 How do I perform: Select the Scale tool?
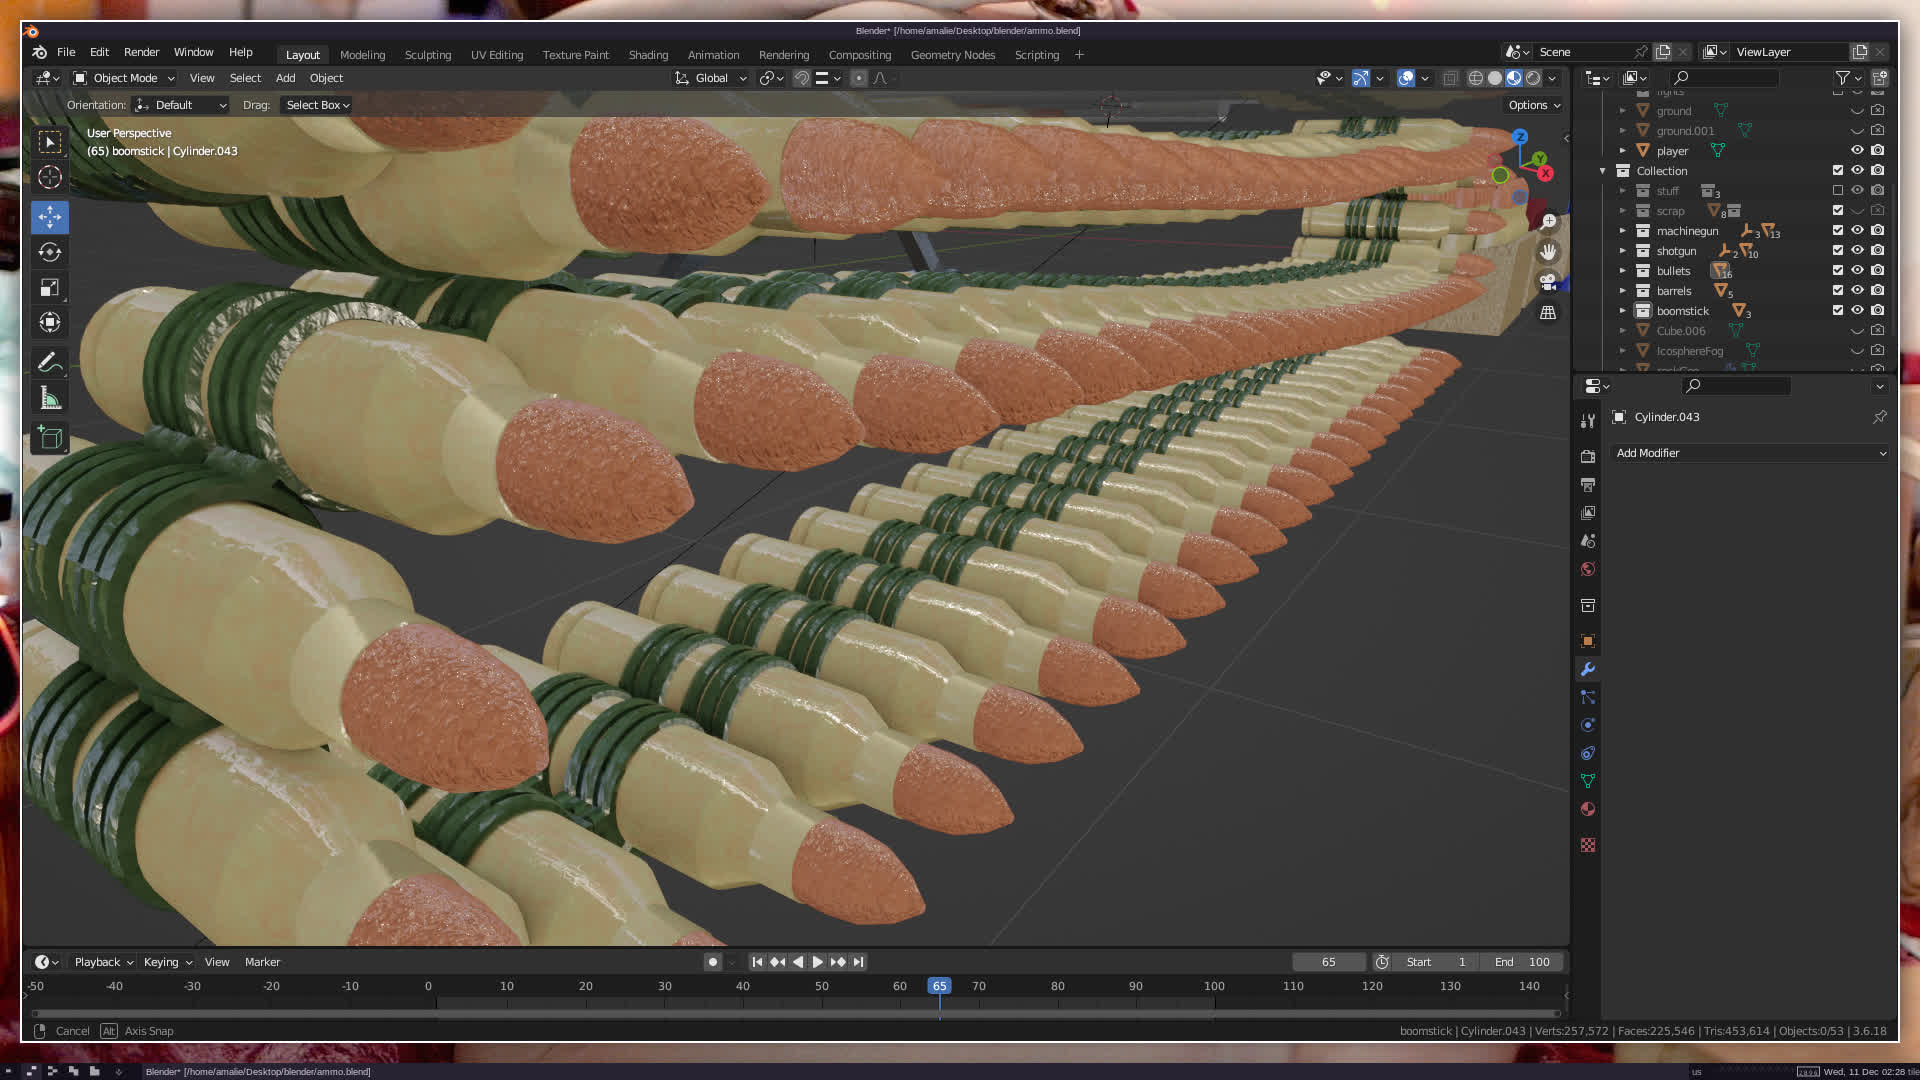point(50,288)
